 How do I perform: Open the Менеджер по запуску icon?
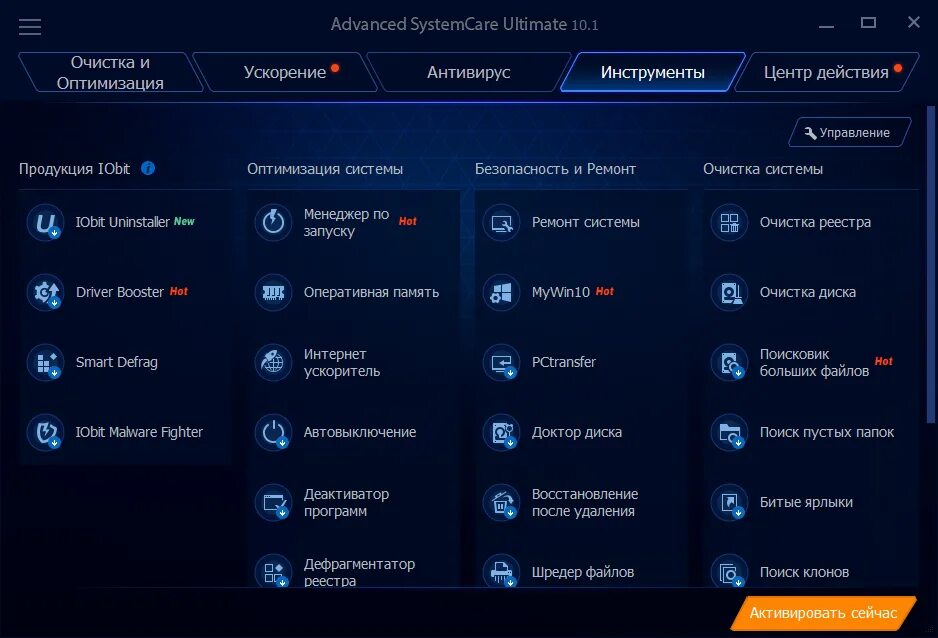(273, 222)
